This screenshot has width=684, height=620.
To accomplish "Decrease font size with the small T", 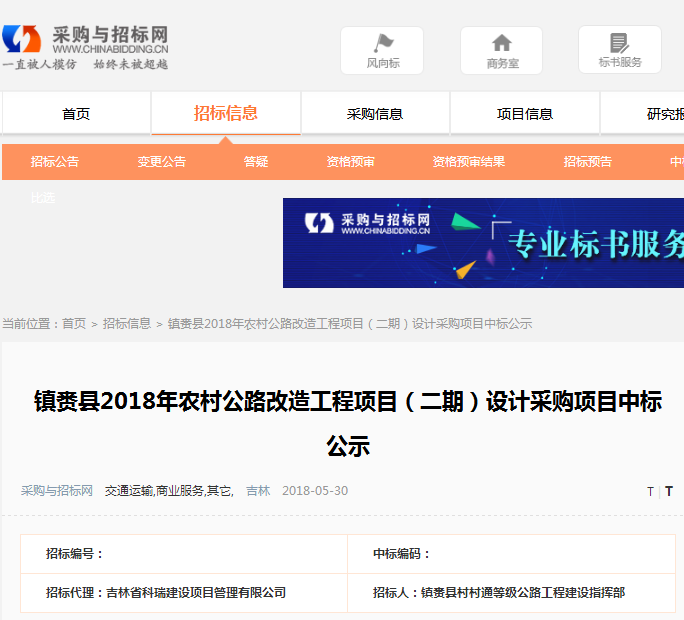I will pos(650,492).
